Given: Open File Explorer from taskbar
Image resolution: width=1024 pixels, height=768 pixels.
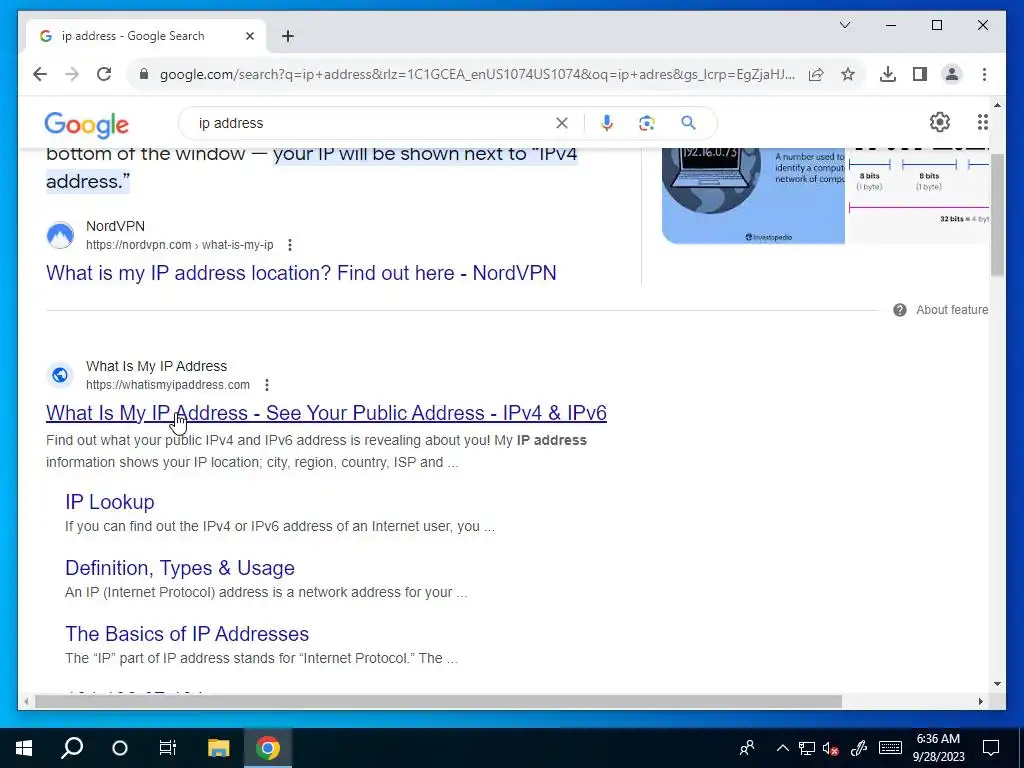Looking at the screenshot, I should point(219,748).
